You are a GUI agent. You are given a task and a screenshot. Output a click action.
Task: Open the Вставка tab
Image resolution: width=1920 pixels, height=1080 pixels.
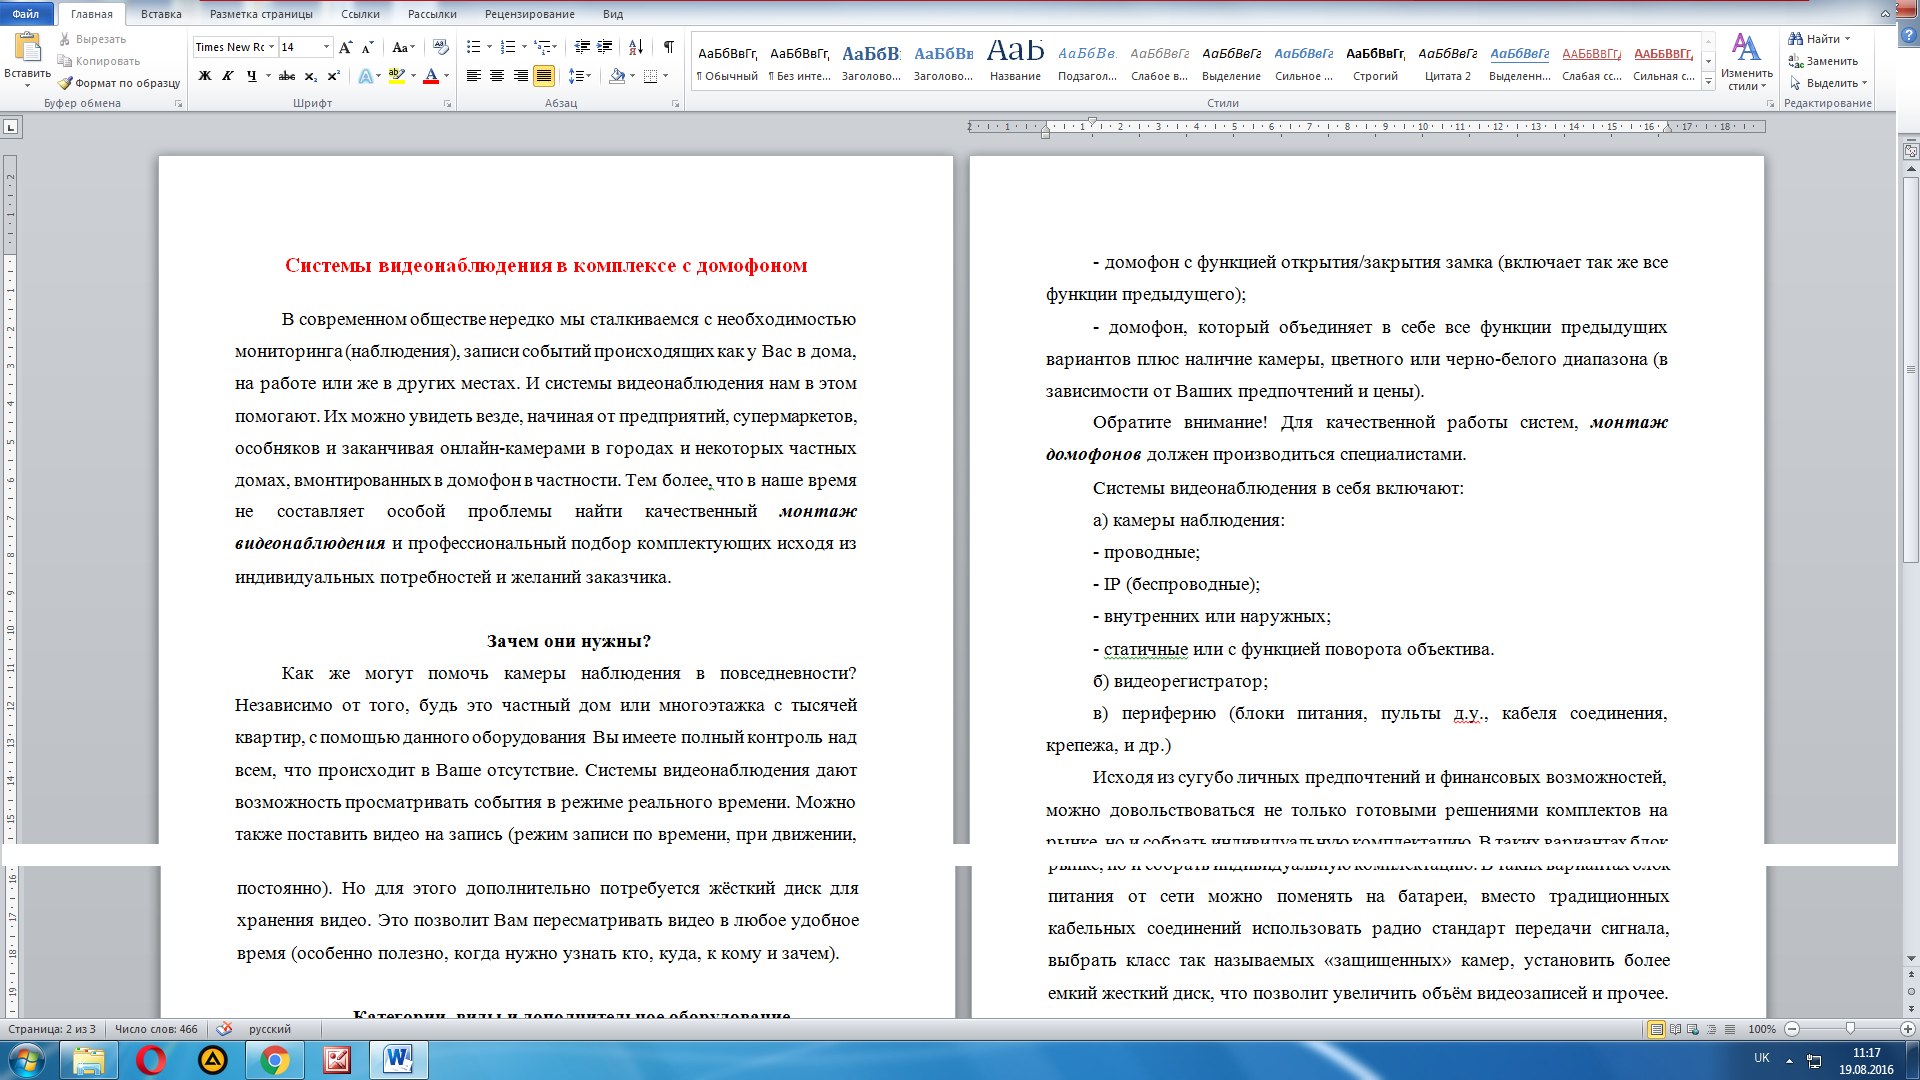161,14
